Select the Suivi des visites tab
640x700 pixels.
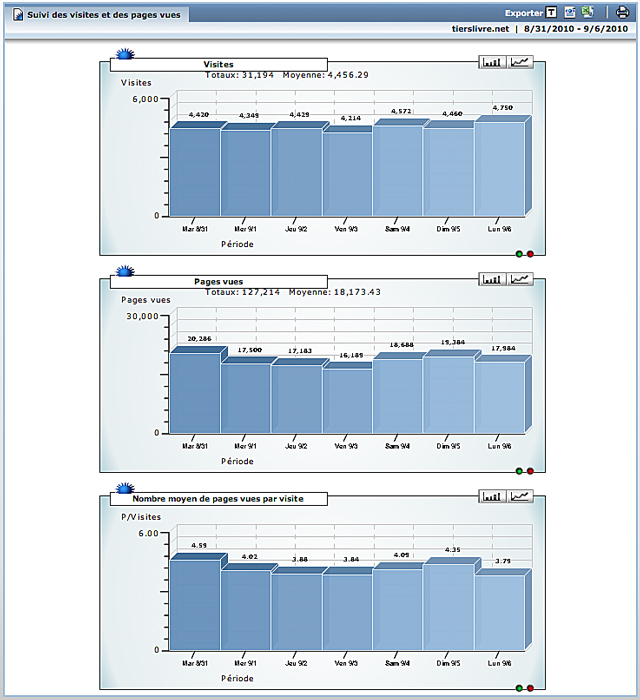(x=97, y=15)
